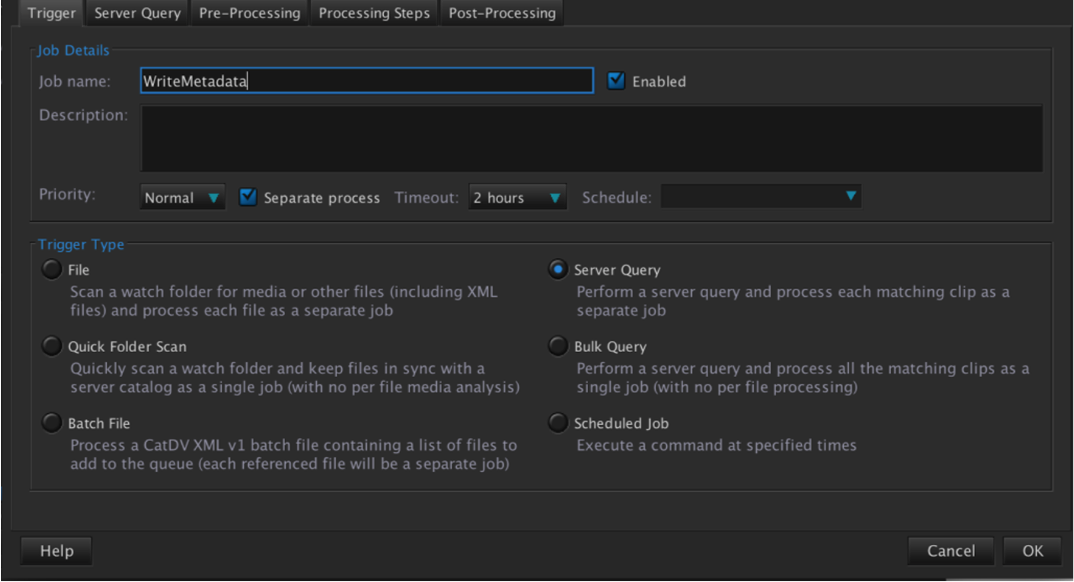The image size is (1074, 582).
Task: Choose the Quick Folder Scan option
Action: 52,346
